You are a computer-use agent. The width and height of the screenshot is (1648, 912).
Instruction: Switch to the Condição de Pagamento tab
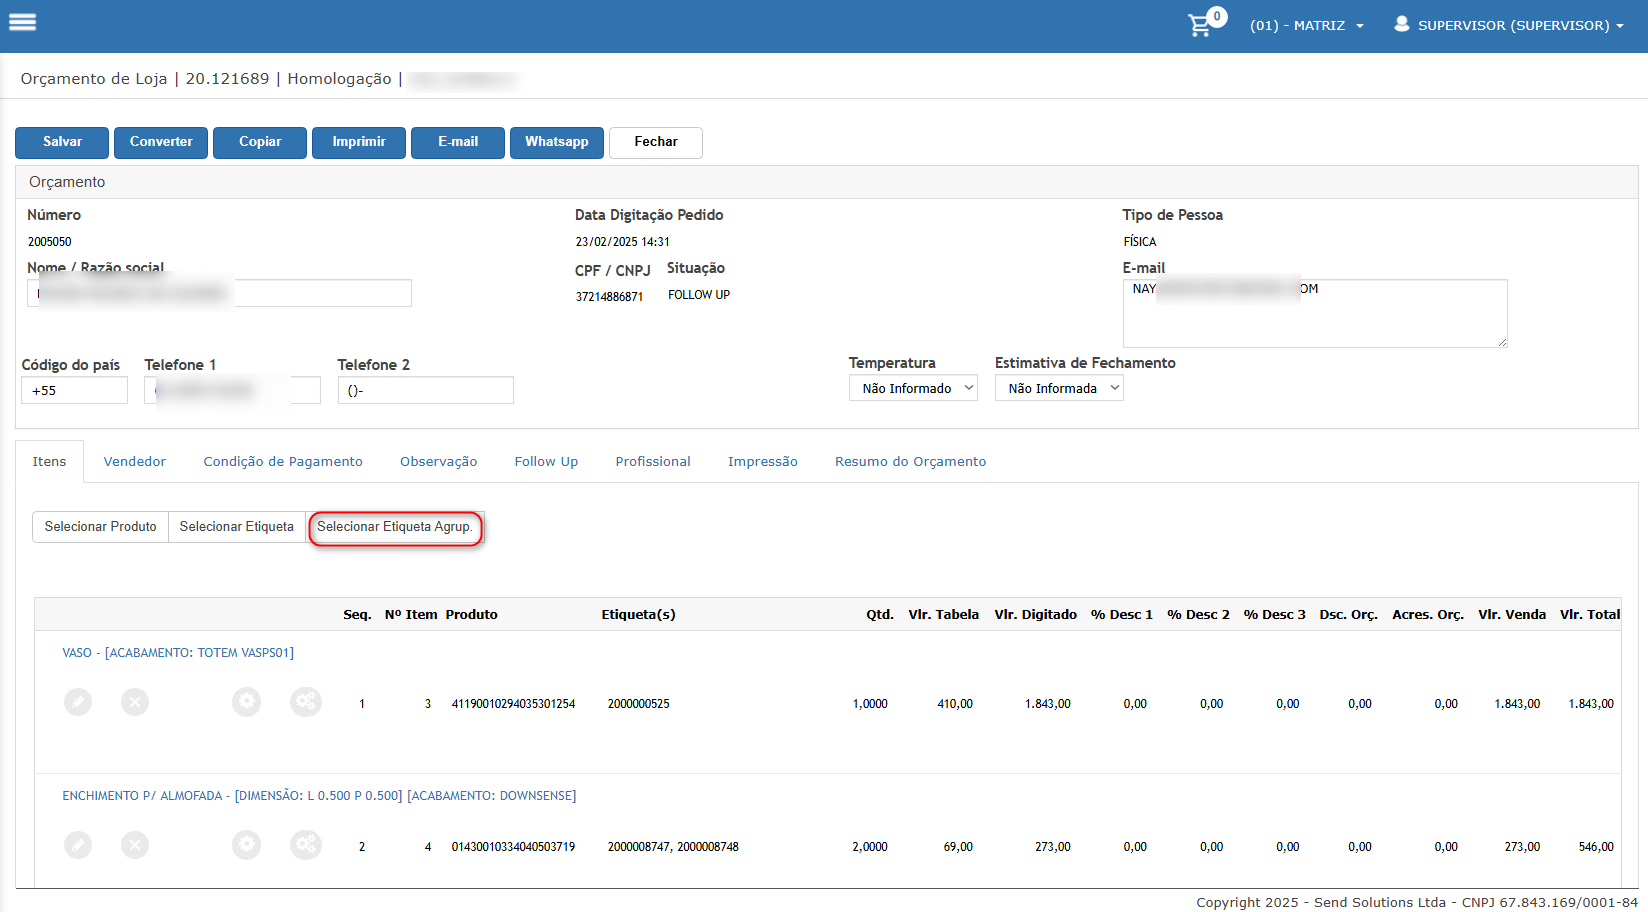[x=283, y=461]
